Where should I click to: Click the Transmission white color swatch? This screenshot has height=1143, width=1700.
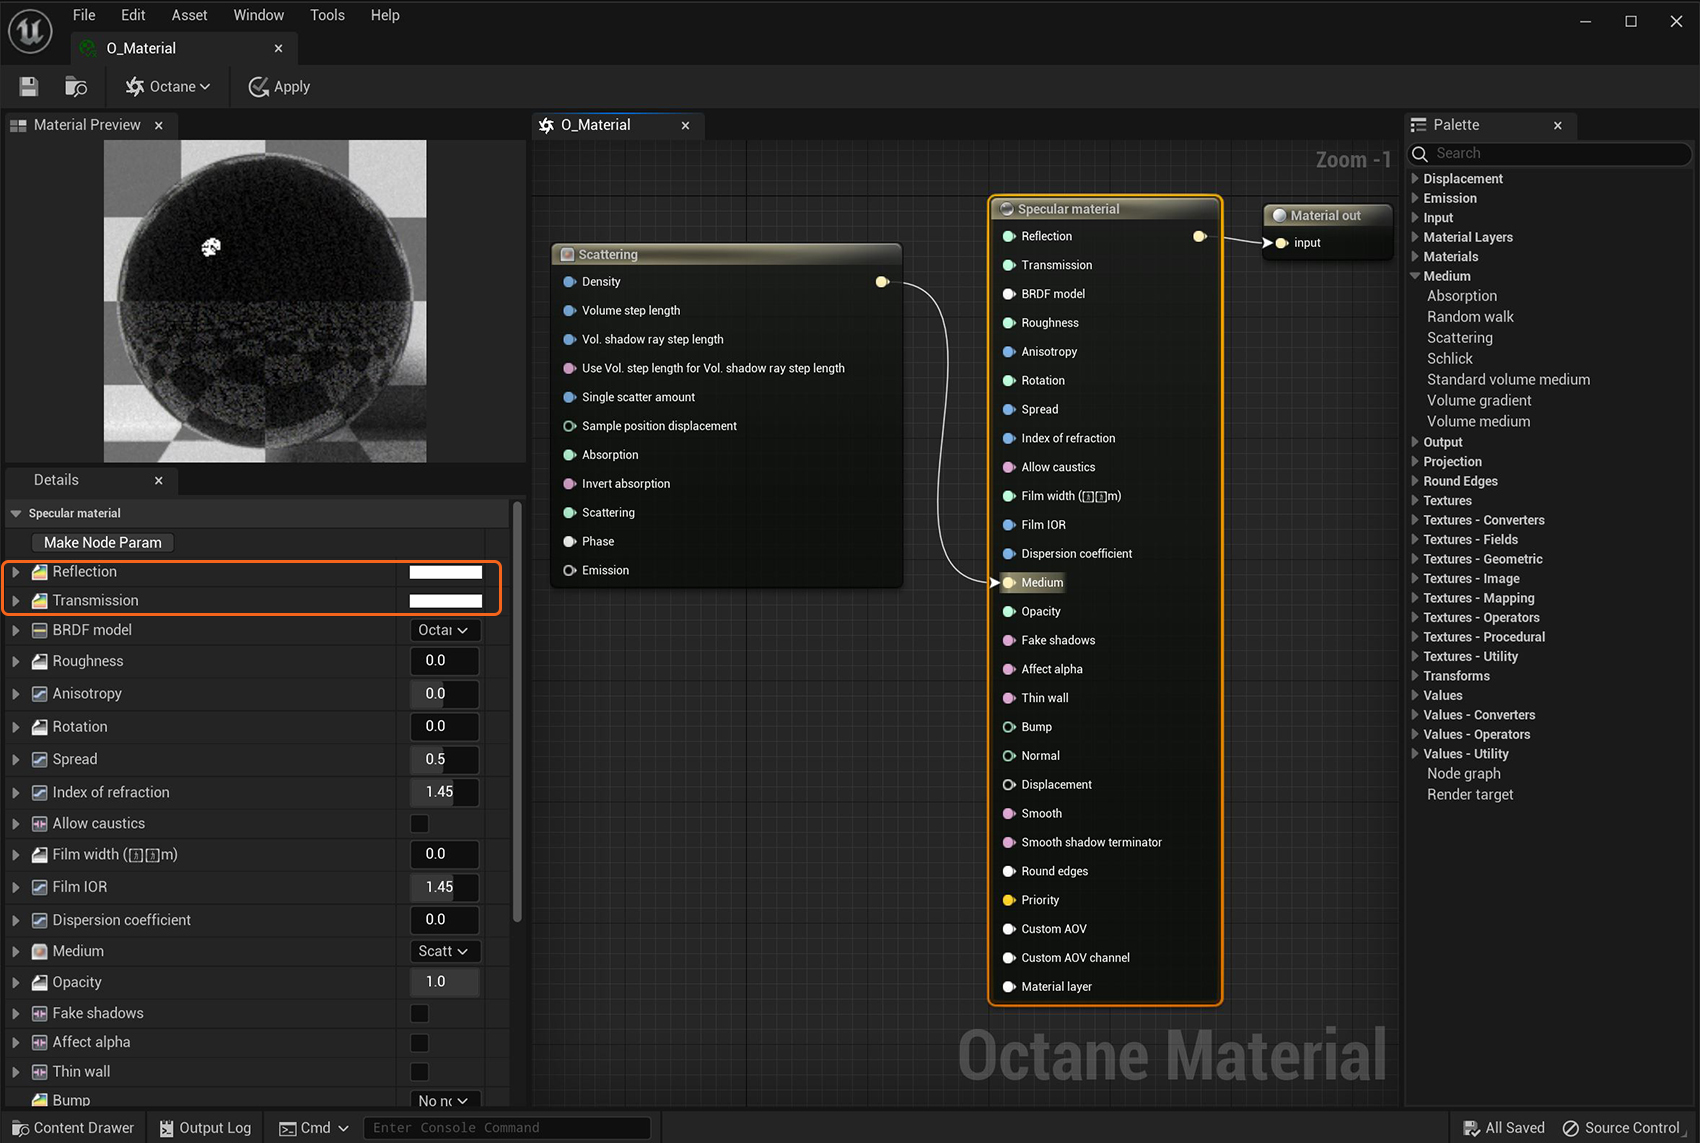click(x=446, y=601)
